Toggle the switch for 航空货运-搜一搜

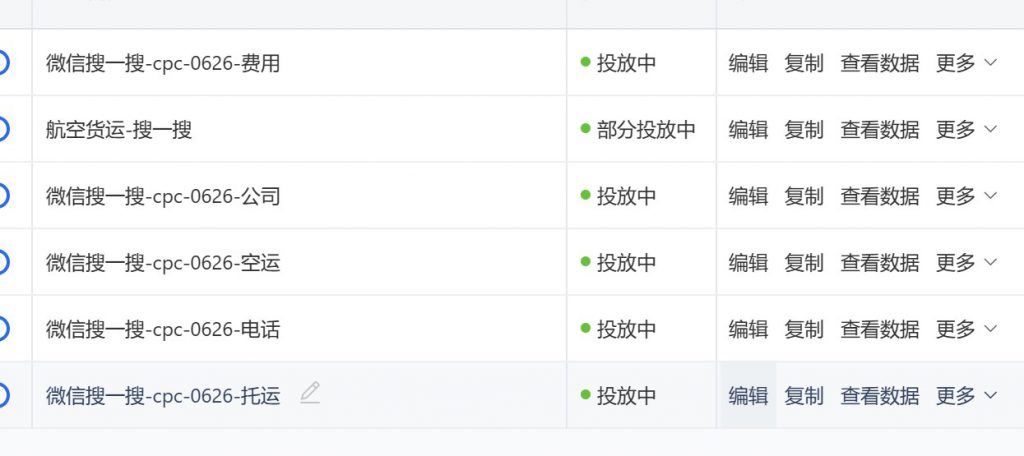pyautogui.click(x=2, y=129)
